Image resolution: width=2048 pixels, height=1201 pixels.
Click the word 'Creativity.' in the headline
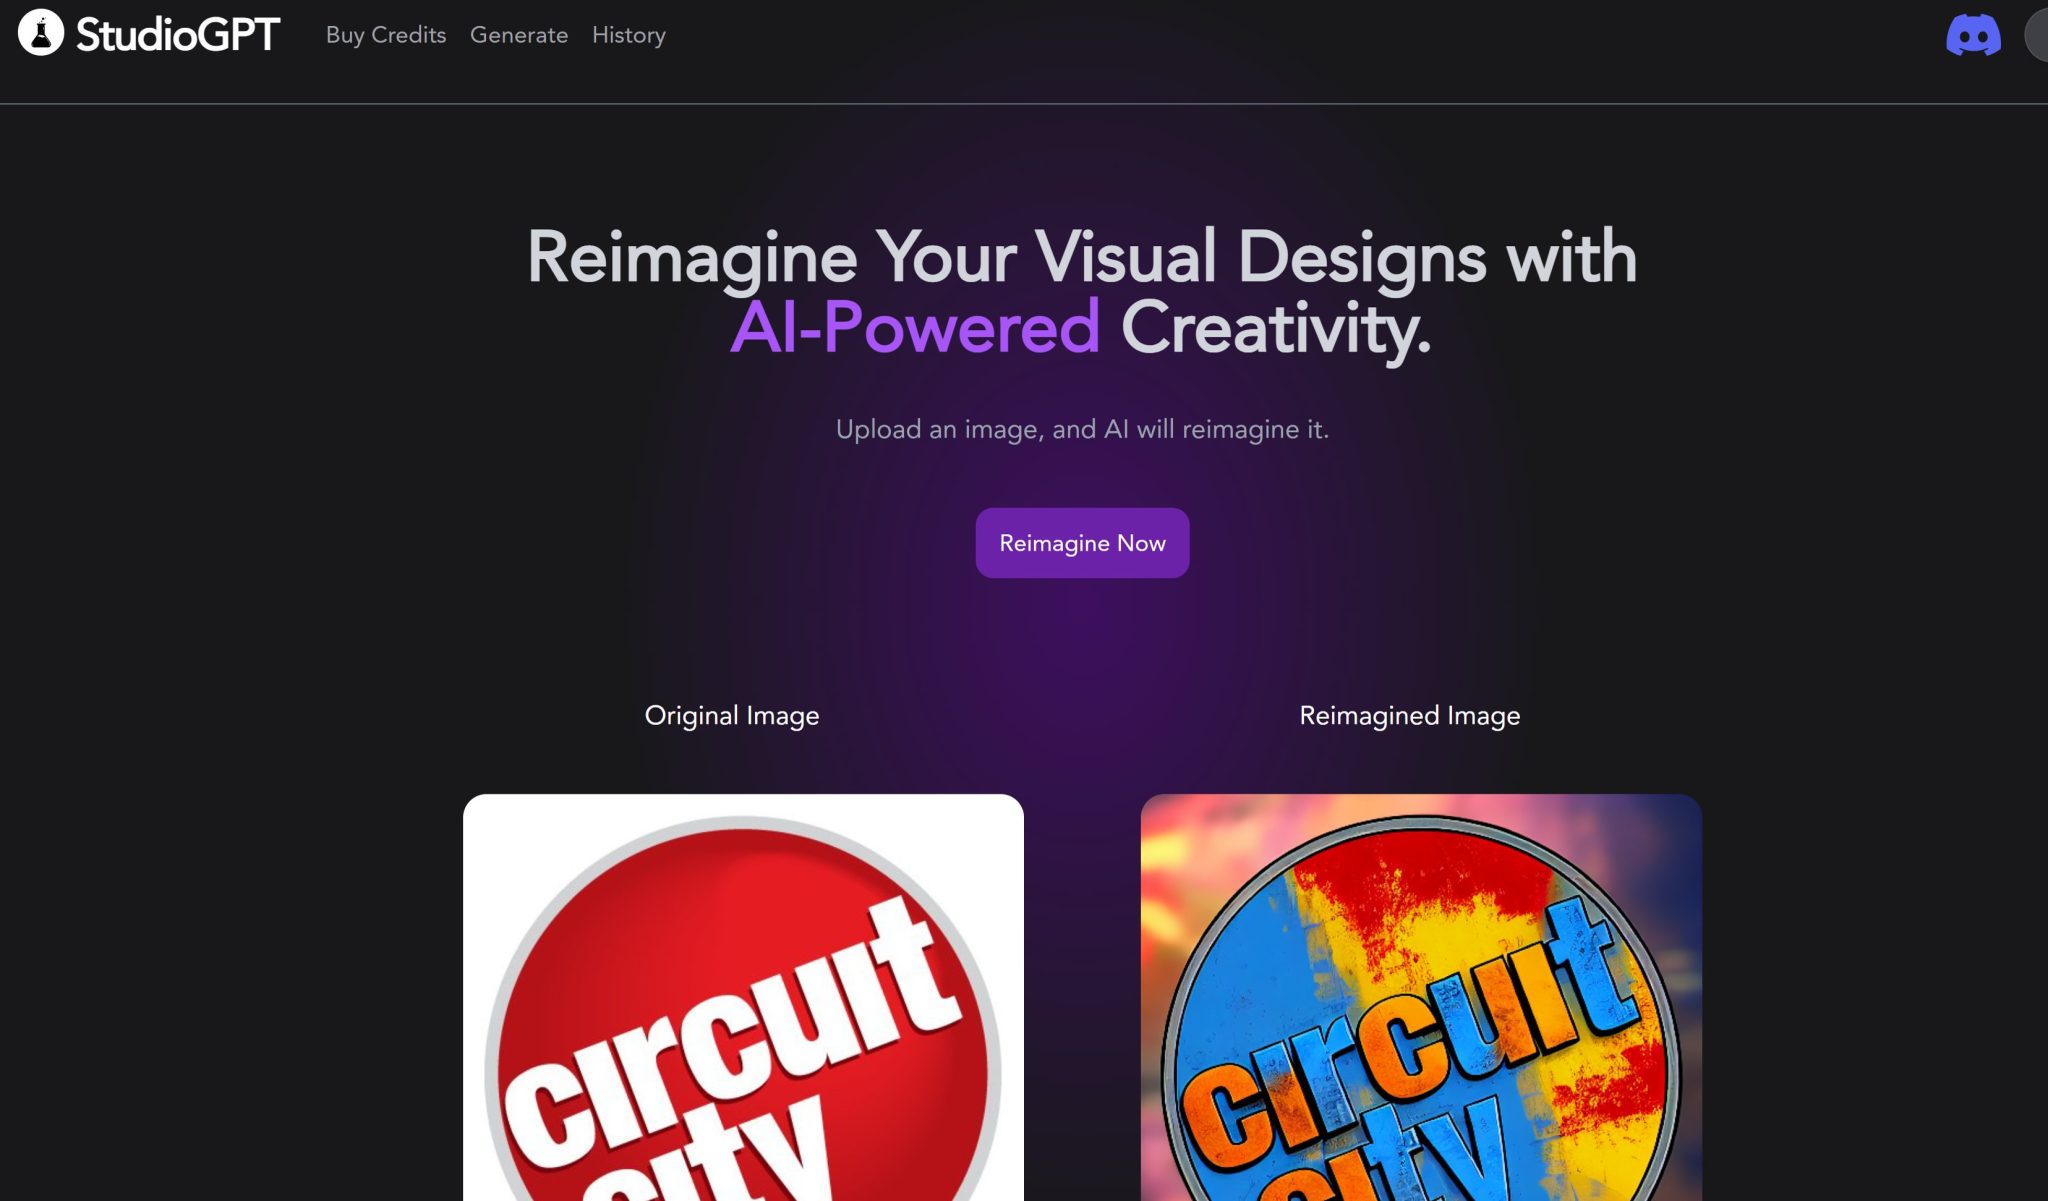point(1276,328)
